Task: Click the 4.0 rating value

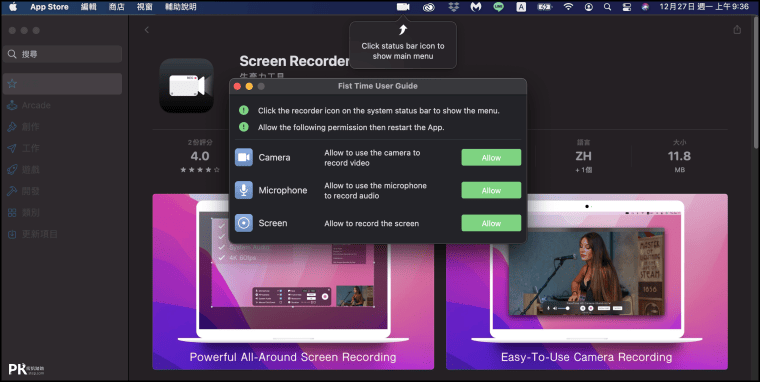Action: coord(200,156)
